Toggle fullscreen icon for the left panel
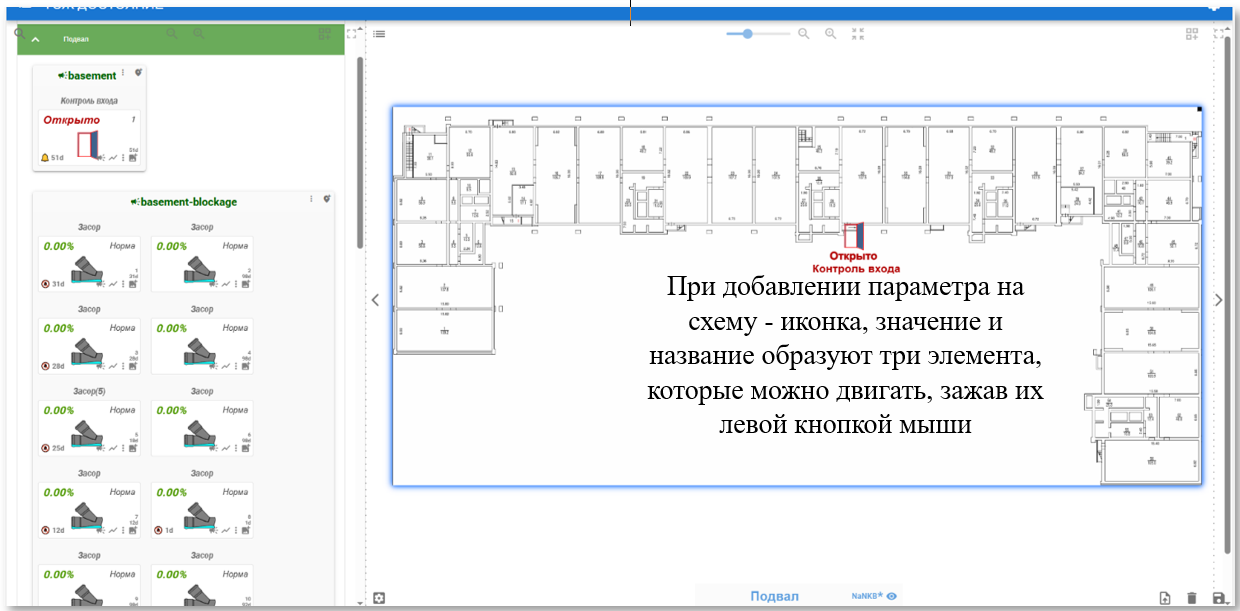The height and width of the screenshot is (611, 1240). pyautogui.click(x=351, y=33)
